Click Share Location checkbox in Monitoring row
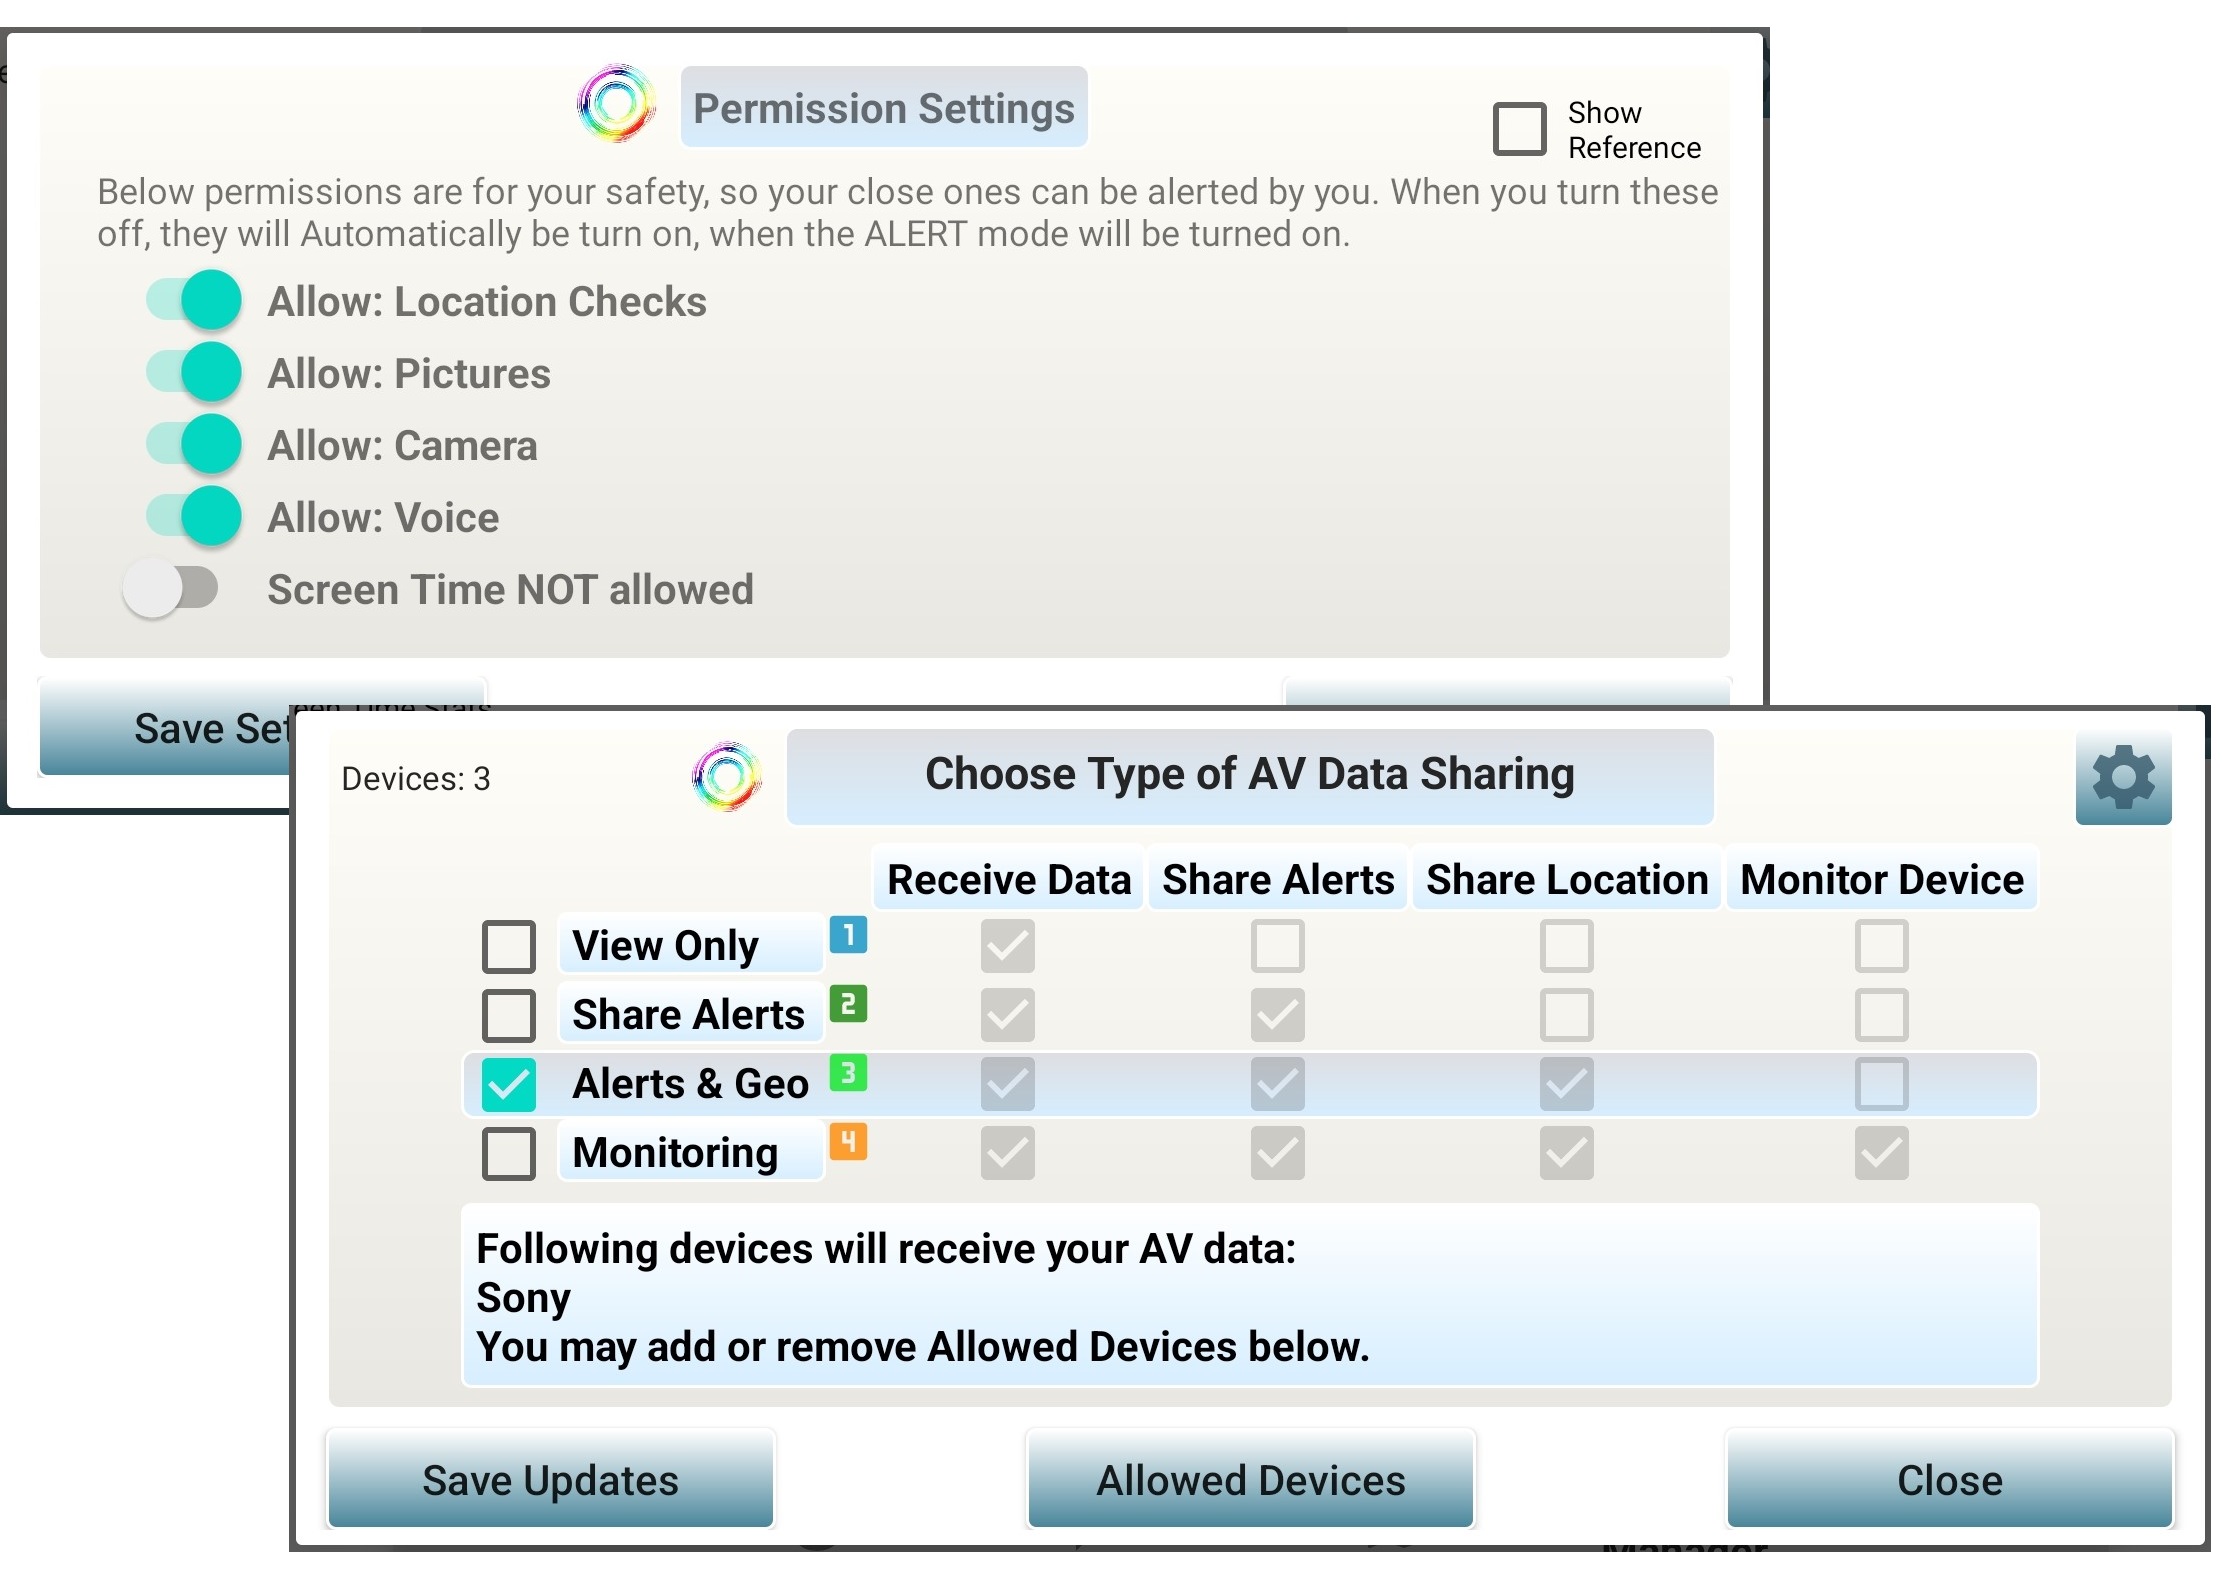Viewport: 2222px width, 1573px height. [1566, 1153]
